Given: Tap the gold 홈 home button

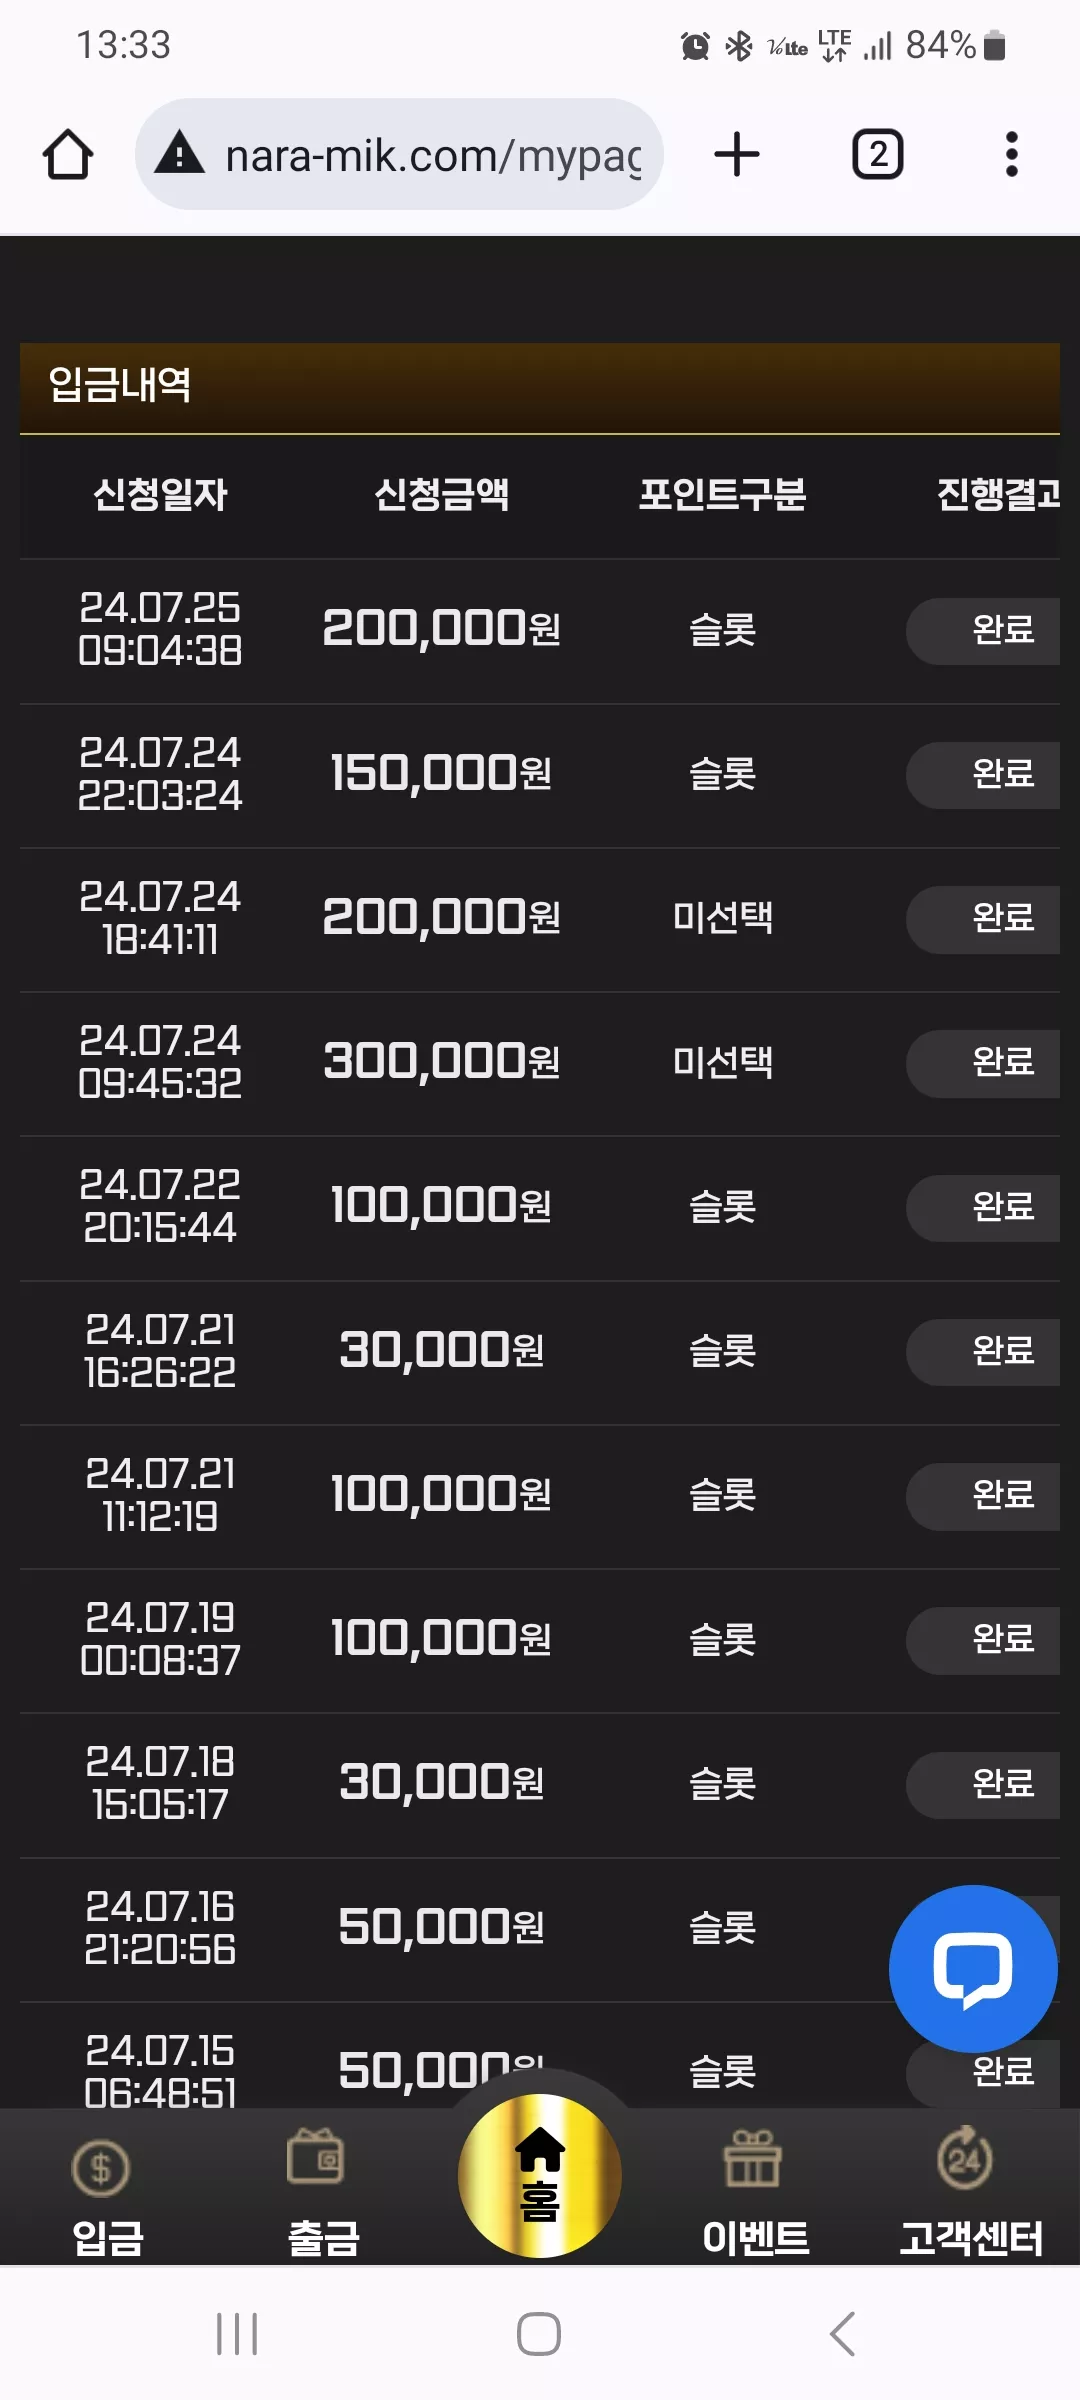Looking at the screenshot, I should pos(540,2176).
